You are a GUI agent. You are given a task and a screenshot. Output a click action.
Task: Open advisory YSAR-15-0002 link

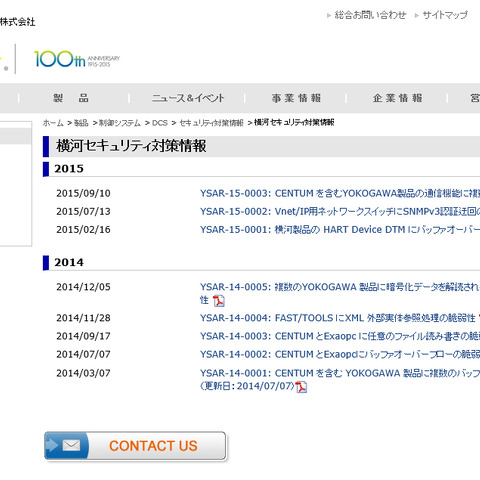point(340,211)
